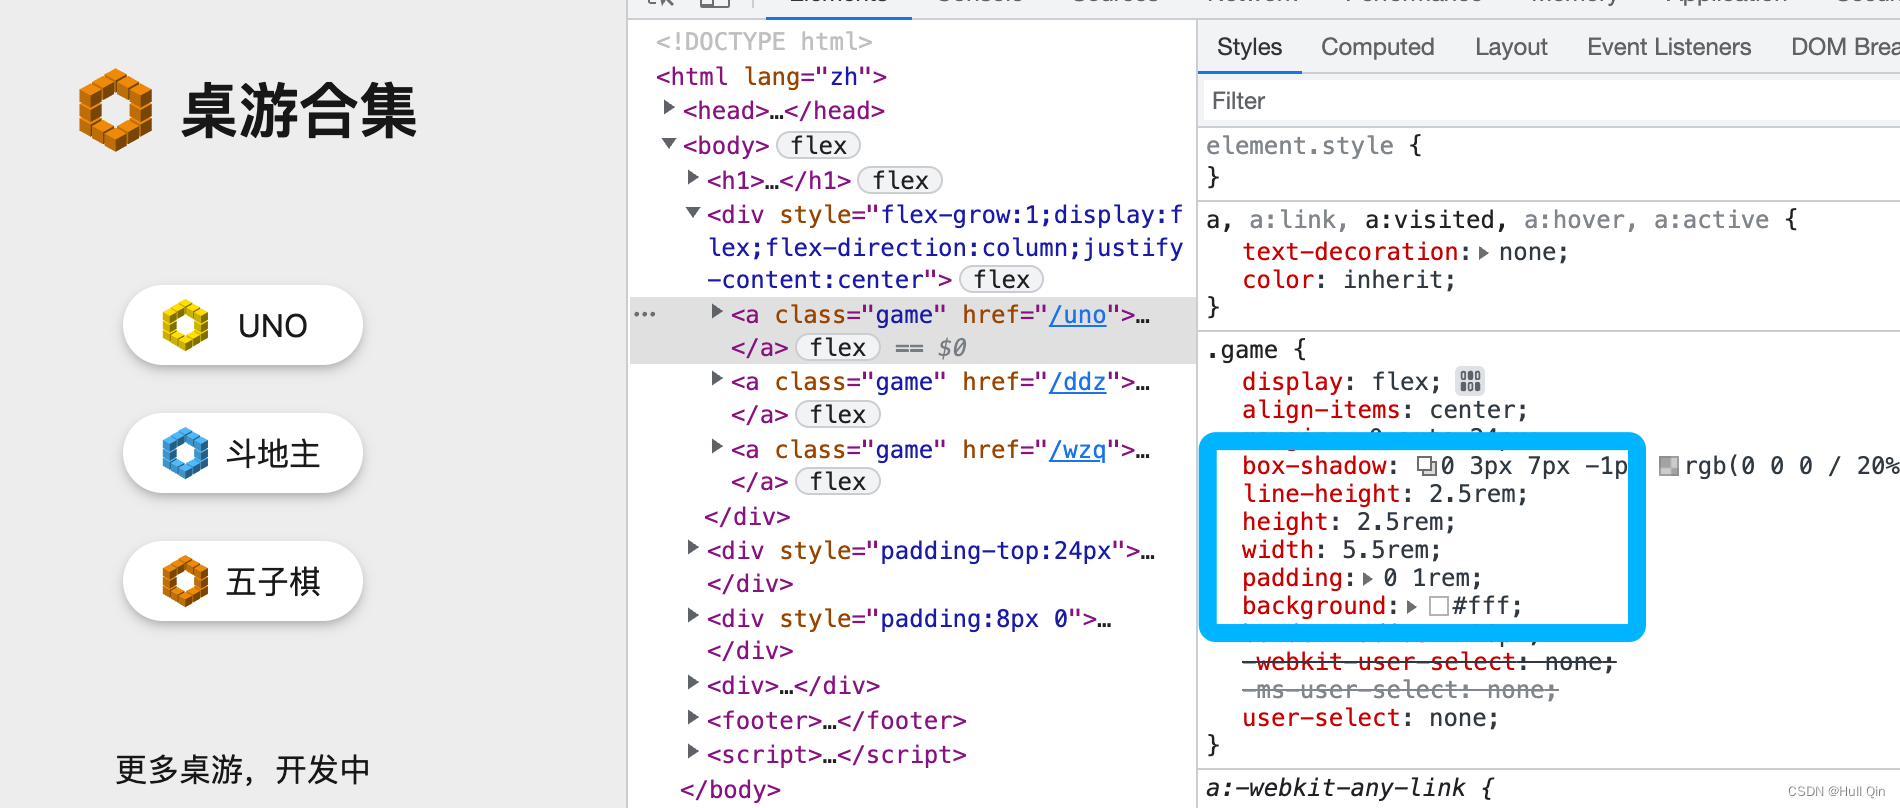Viewport: 1900px width, 808px height.
Task: Switch to the Computed tab
Action: (1377, 47)
